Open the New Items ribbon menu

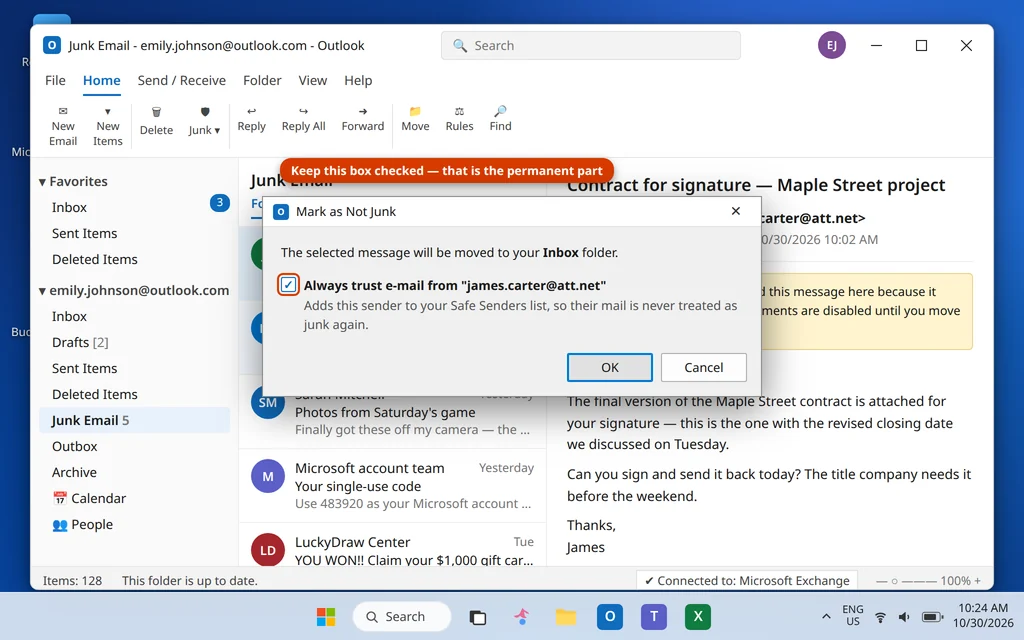108,126
